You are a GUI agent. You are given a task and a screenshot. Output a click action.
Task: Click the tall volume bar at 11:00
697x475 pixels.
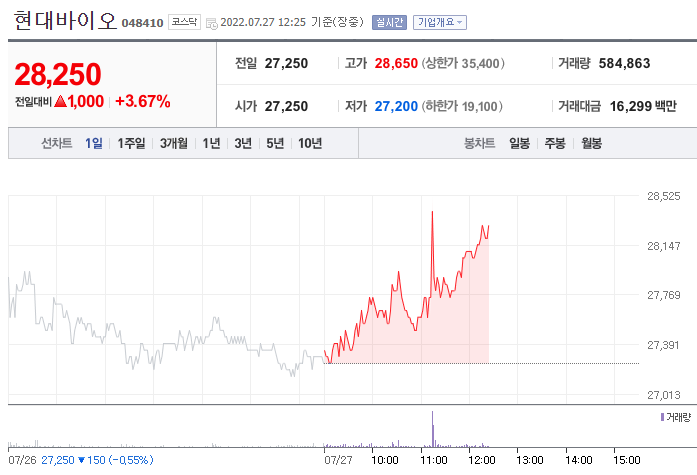pos(433,429)
